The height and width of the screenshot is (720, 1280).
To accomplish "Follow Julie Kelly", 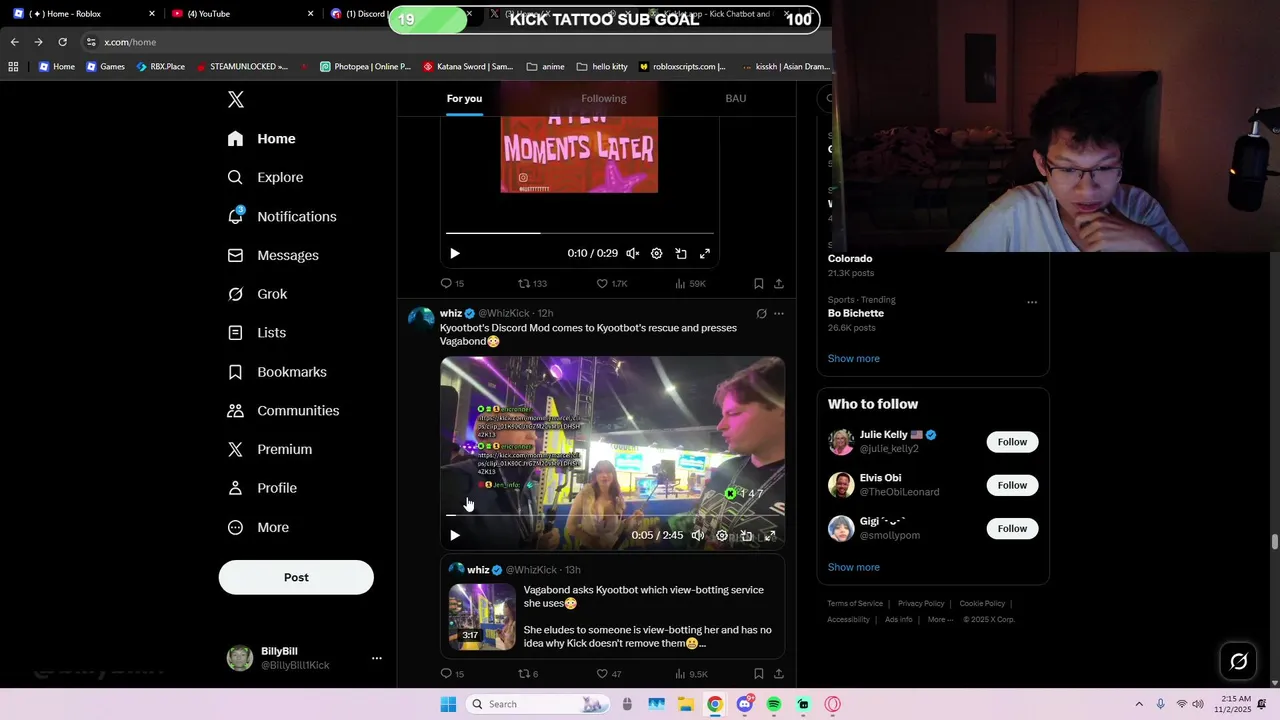I will (x=1012, y=442).
